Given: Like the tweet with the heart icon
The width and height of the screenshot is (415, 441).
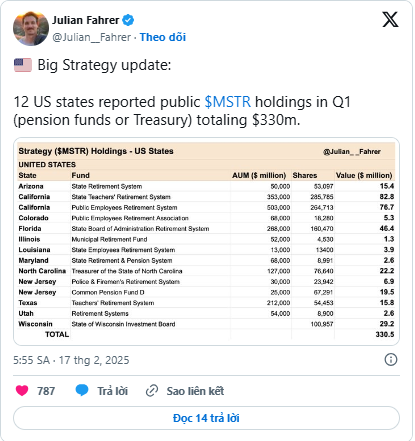Looking at the screenshot, I should pos(22,390).
